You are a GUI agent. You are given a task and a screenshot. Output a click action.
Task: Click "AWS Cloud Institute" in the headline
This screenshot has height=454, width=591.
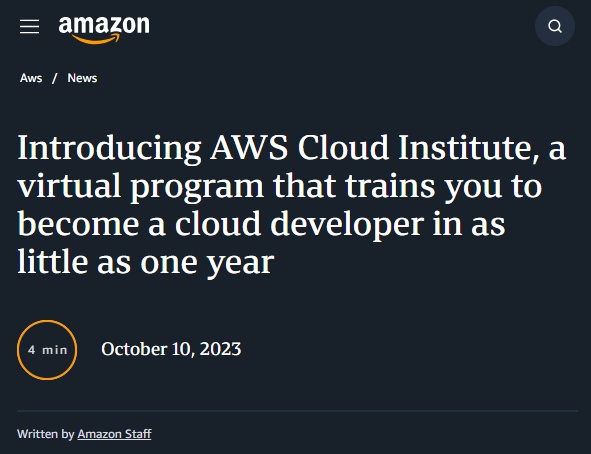[x=371, y=148]
